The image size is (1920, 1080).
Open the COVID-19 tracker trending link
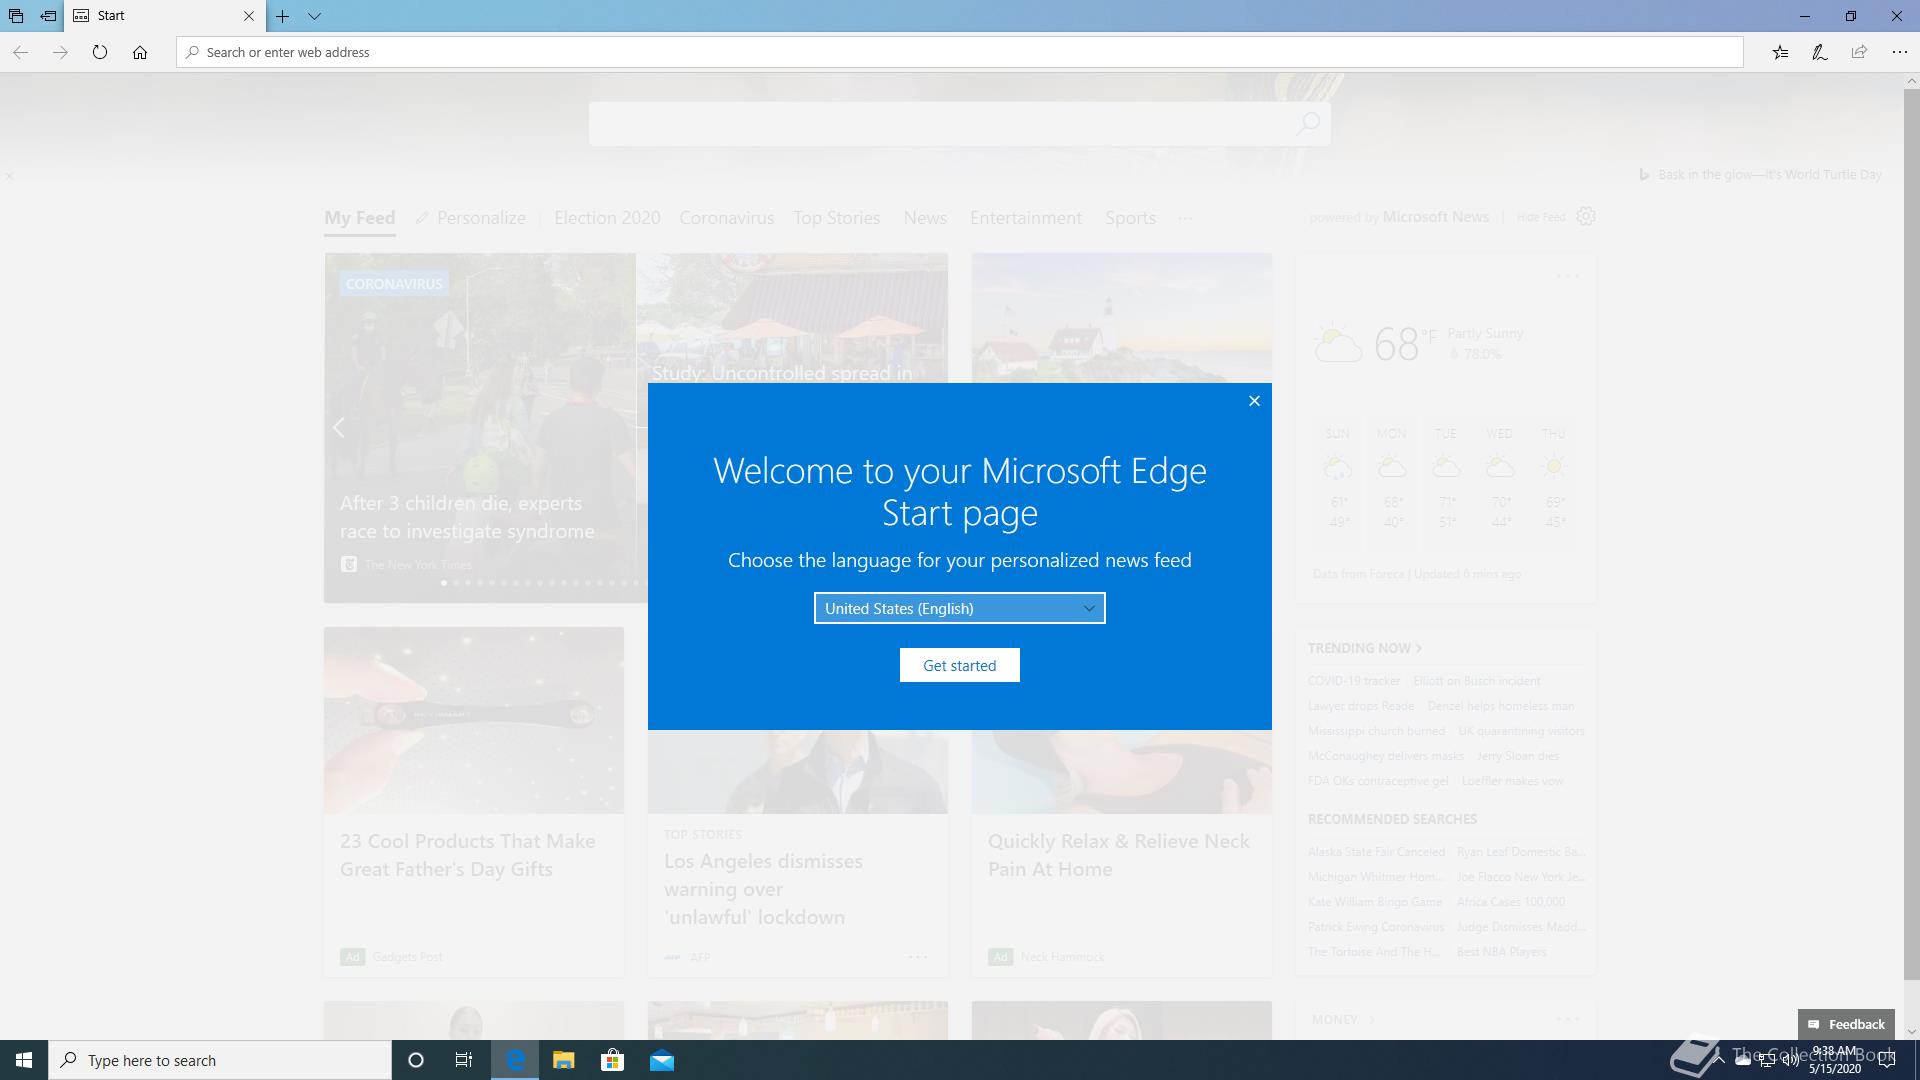[x=1354, y=681]
